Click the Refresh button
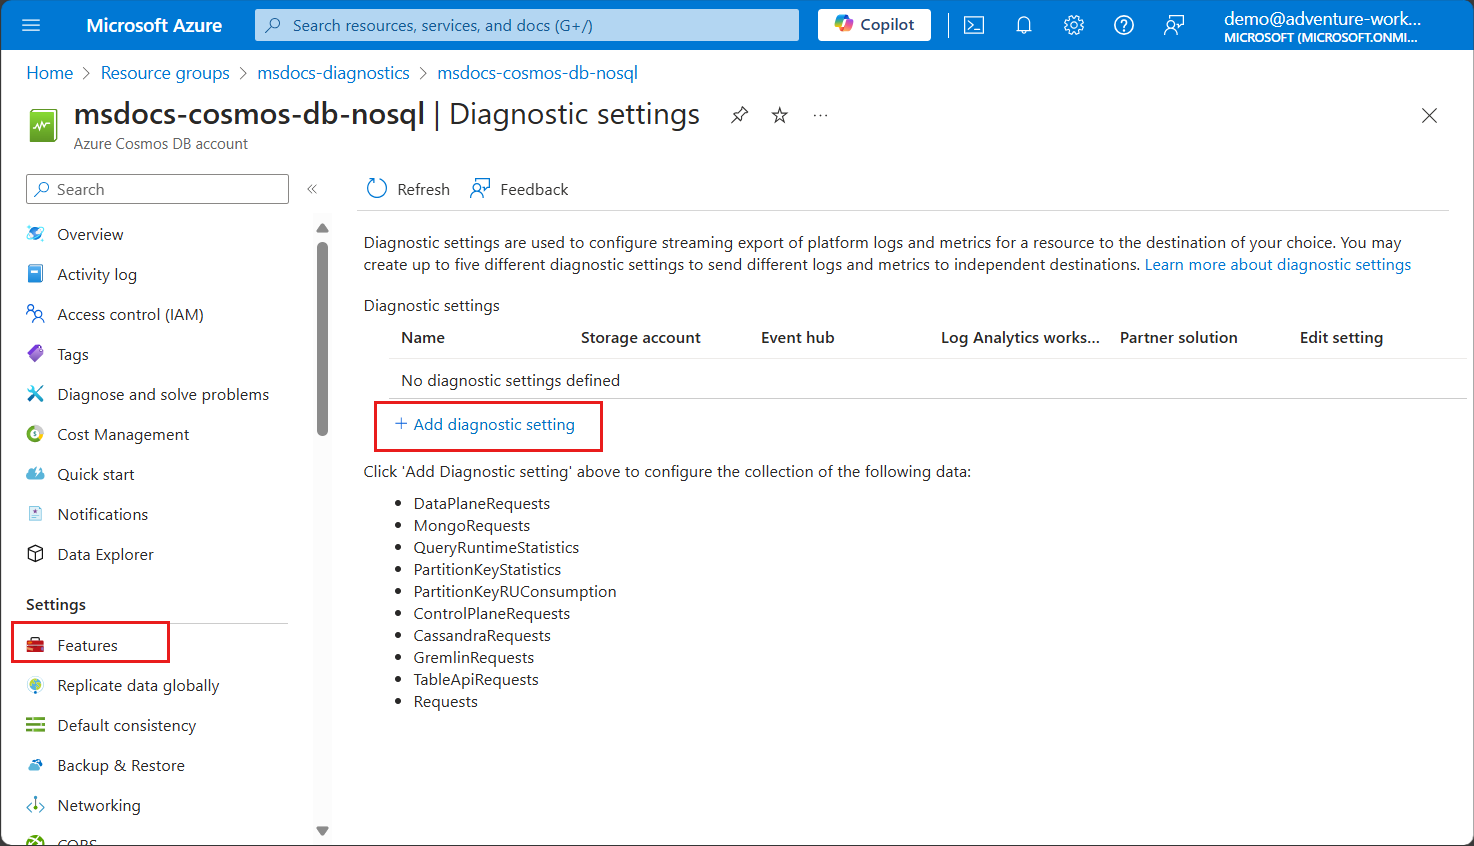Viewport: 1474px width, 846px height. (408, 189)
